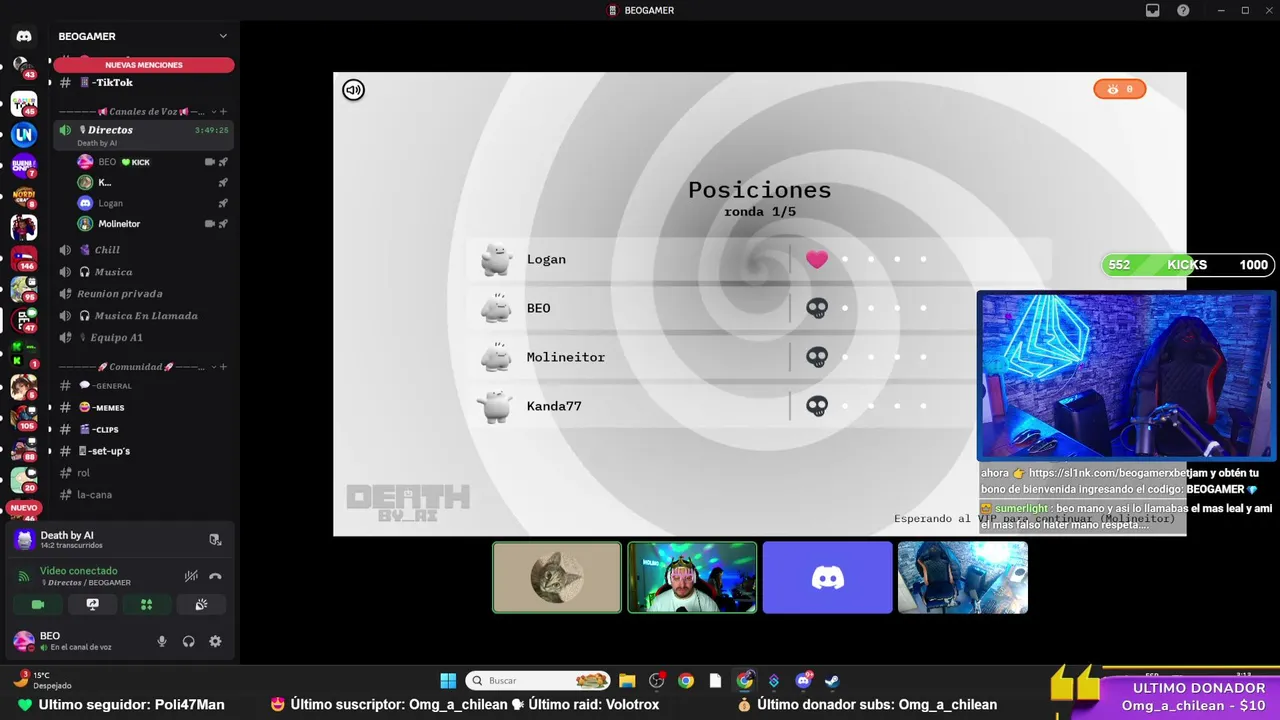This screenshot has width=1280, height=720.
Task: Open the TikTok text channel
Action: [144, 83]
